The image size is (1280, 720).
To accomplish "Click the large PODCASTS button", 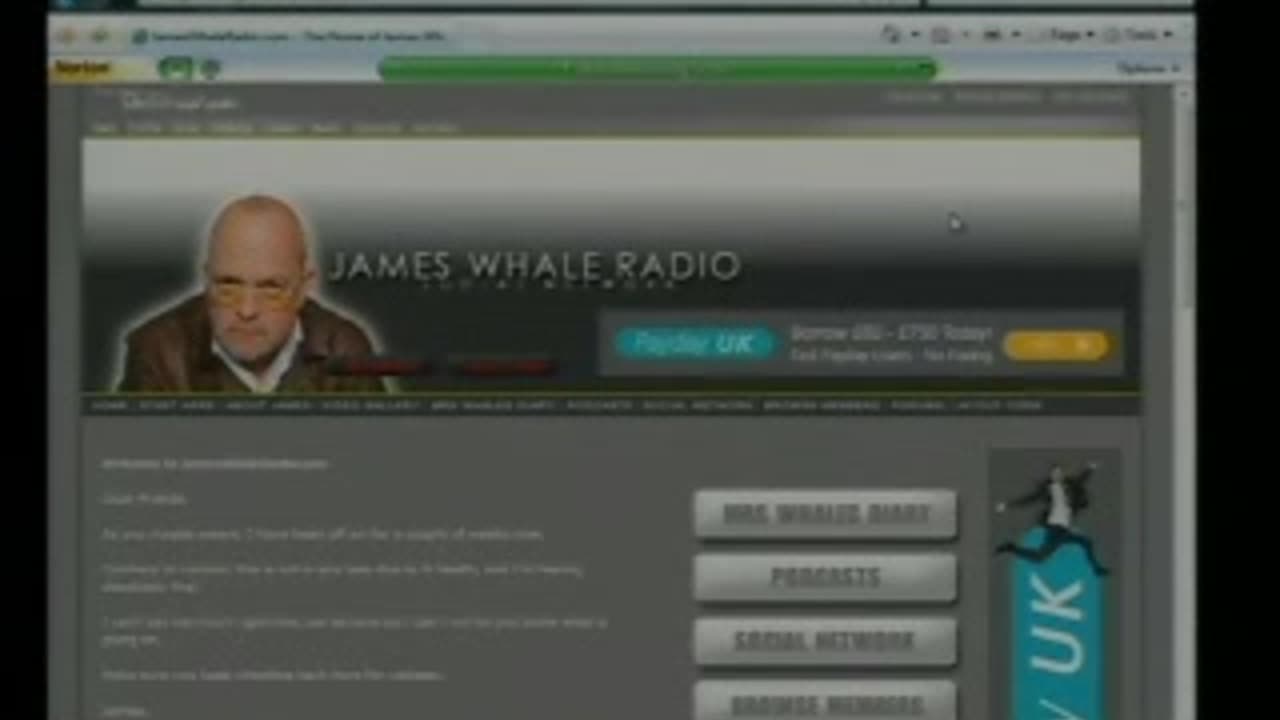I will pos(826,578).
